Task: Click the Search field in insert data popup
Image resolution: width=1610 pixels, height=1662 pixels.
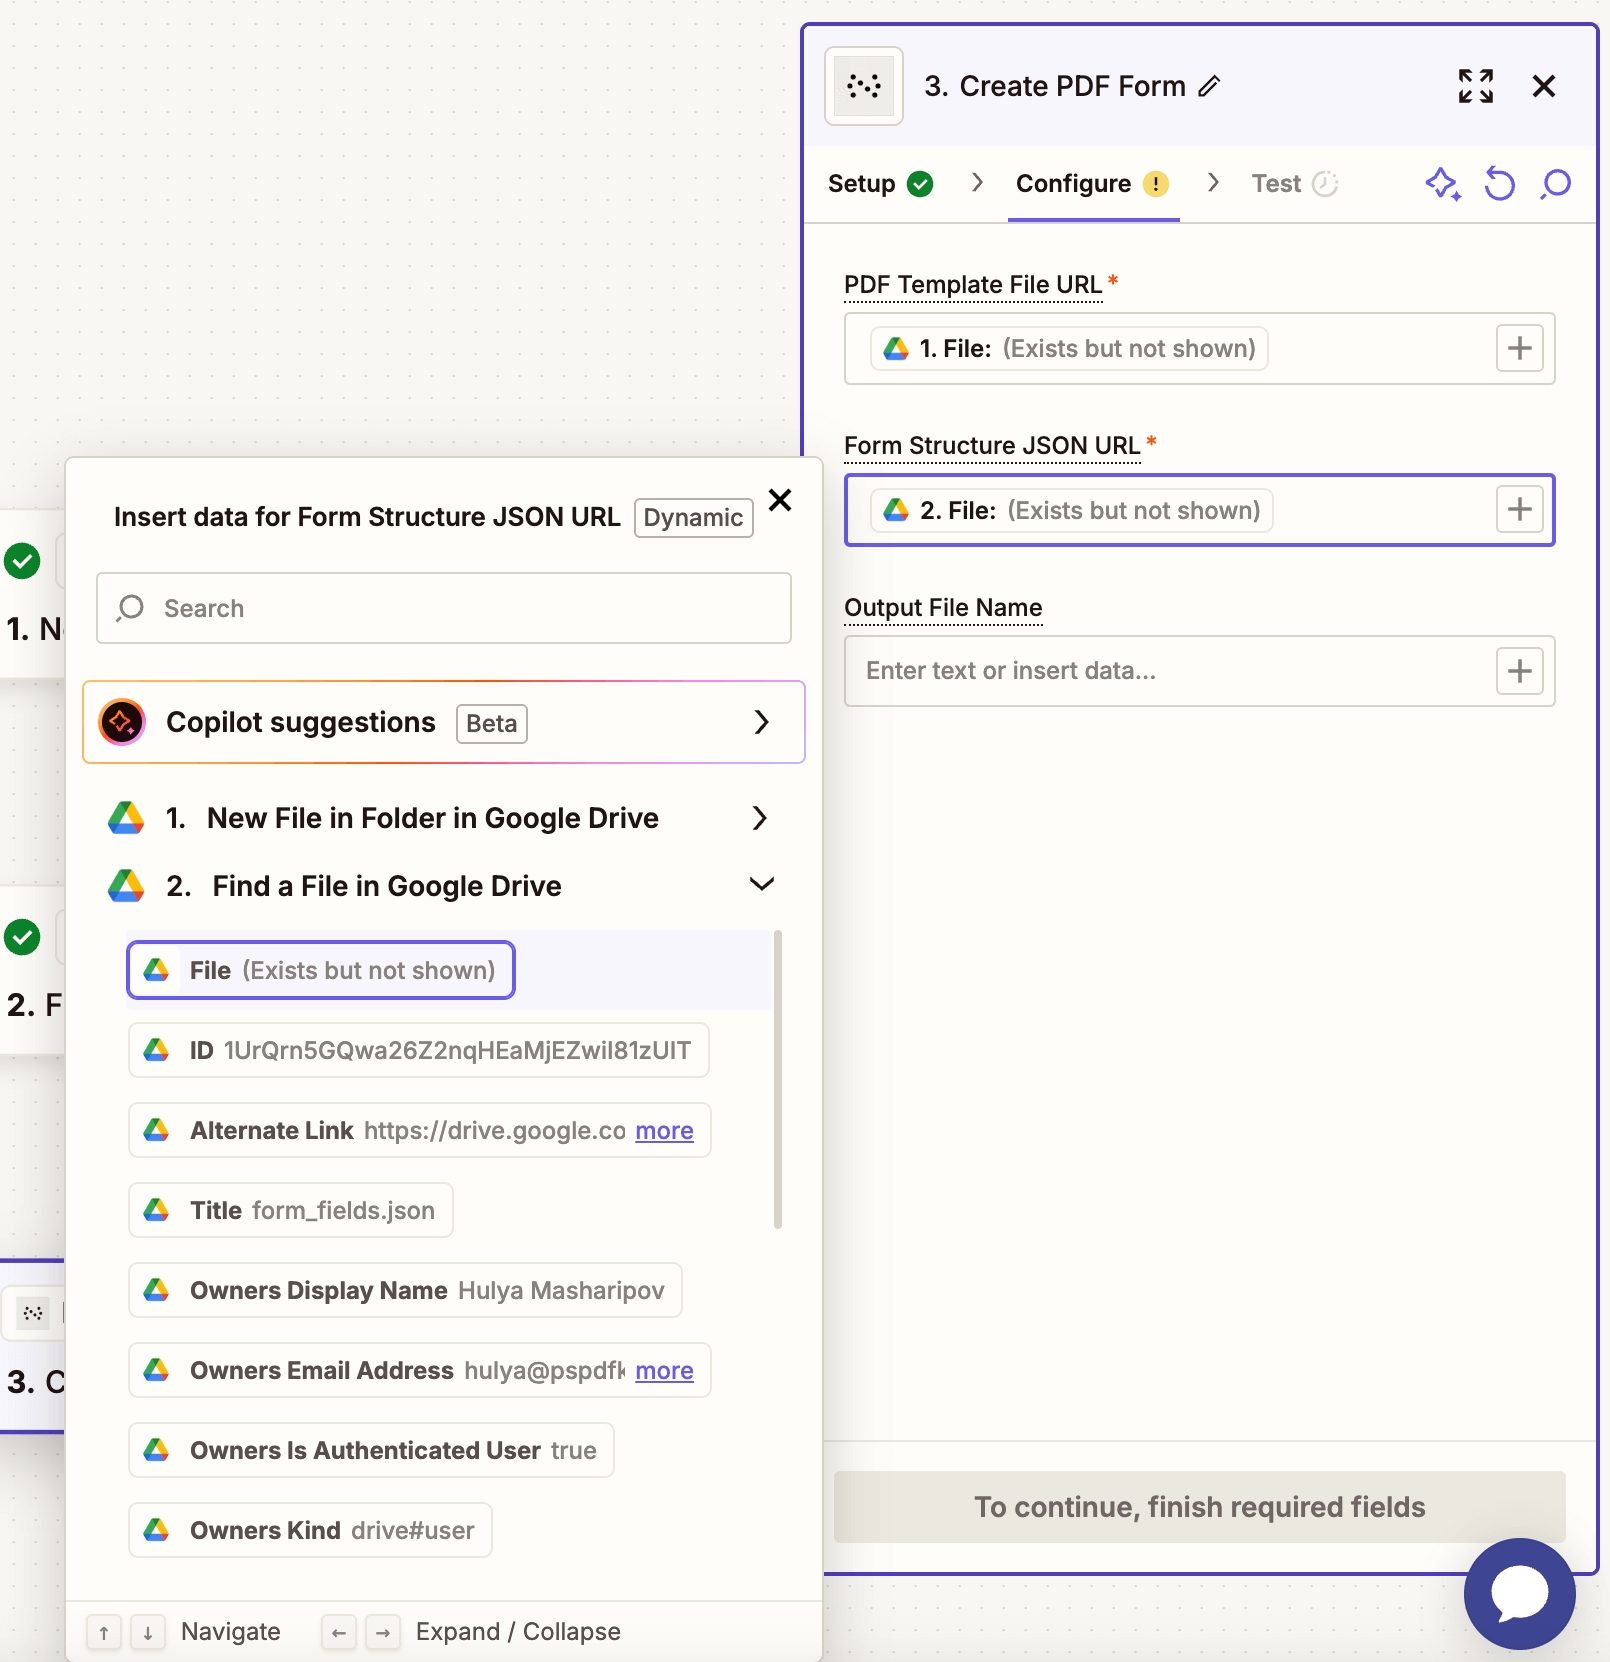Action: pos(444,608)
